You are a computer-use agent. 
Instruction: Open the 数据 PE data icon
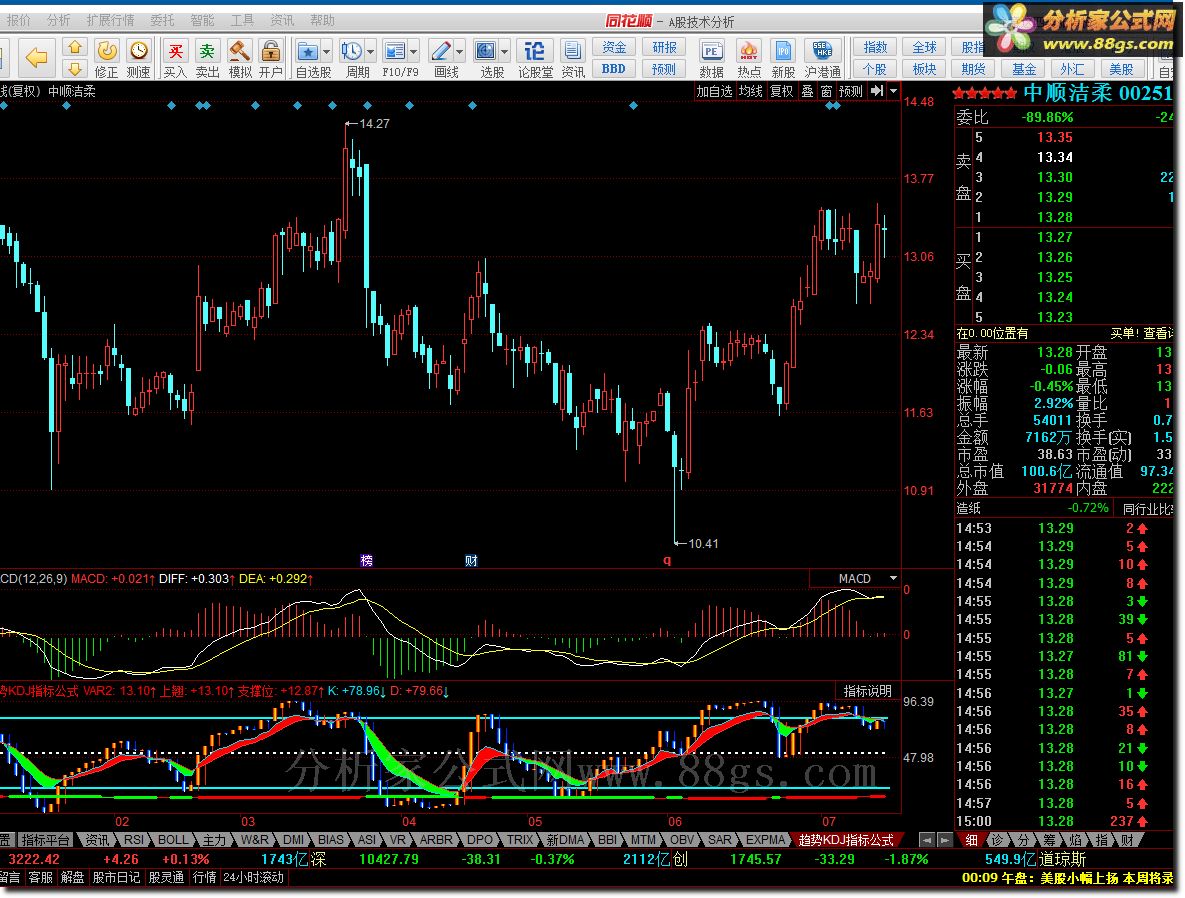coord(711,51)
